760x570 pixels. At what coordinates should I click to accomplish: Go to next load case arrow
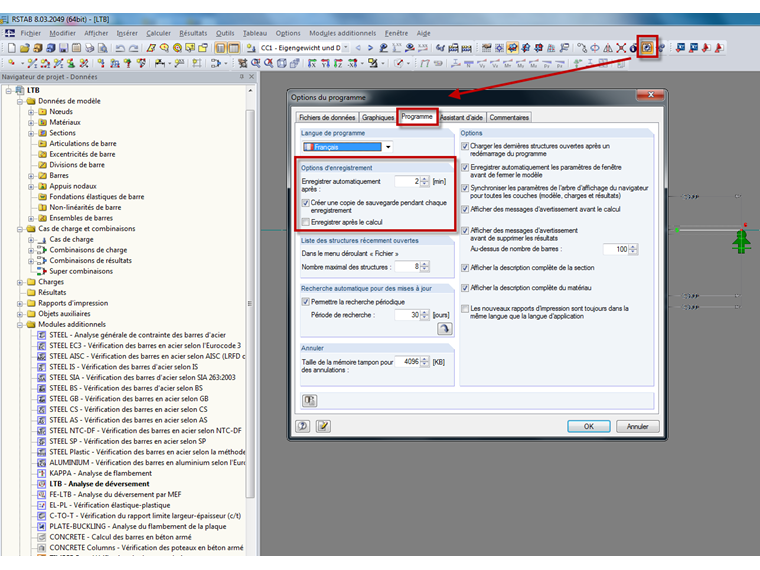(x=370, y=48)
